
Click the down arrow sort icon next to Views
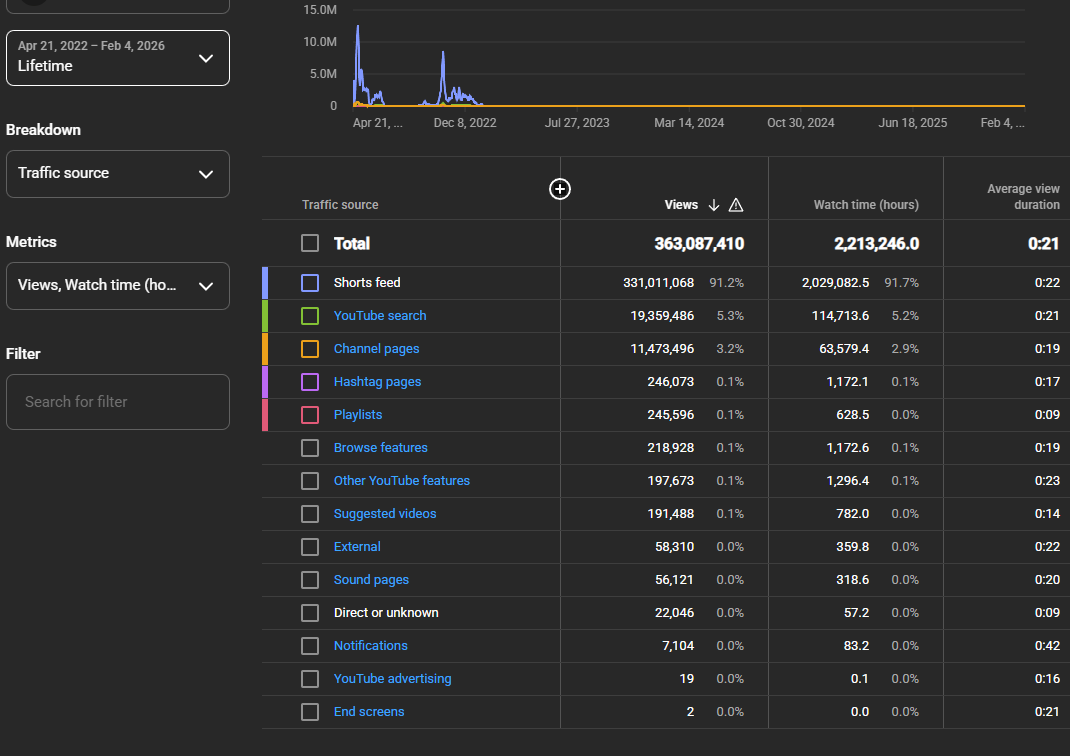pyautogui.click(x=714, y=205)
